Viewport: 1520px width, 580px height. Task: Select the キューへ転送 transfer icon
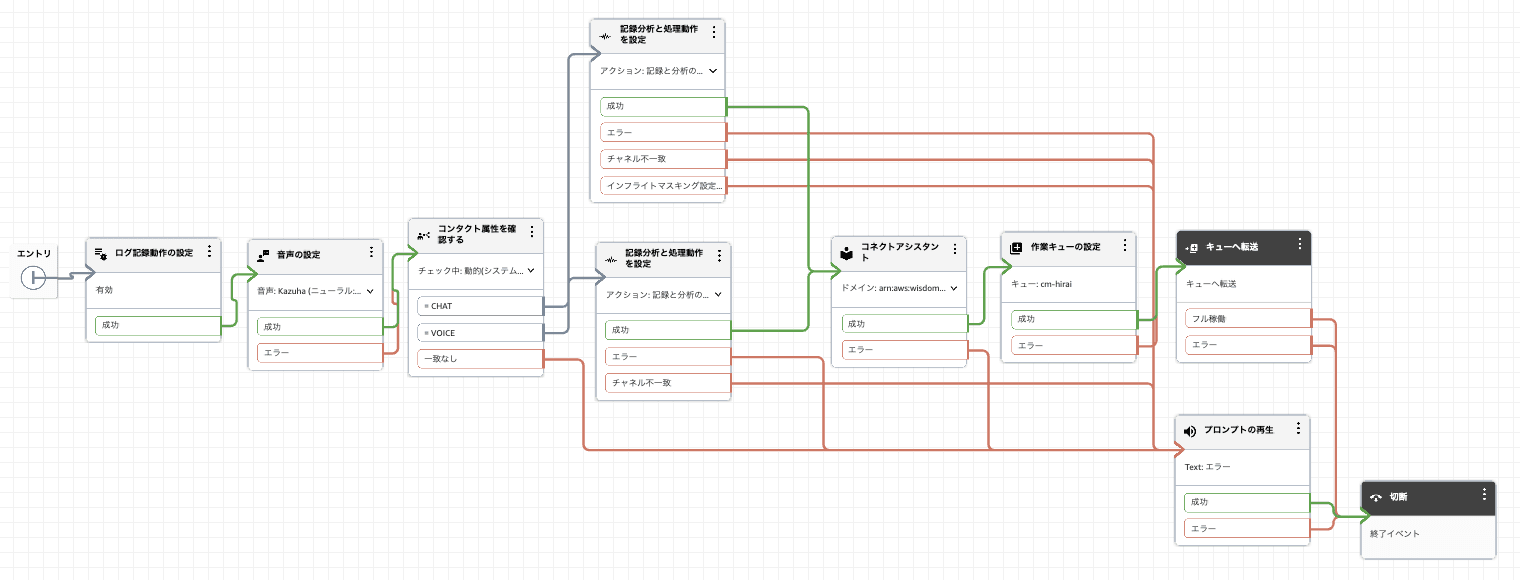[1190, 247]
